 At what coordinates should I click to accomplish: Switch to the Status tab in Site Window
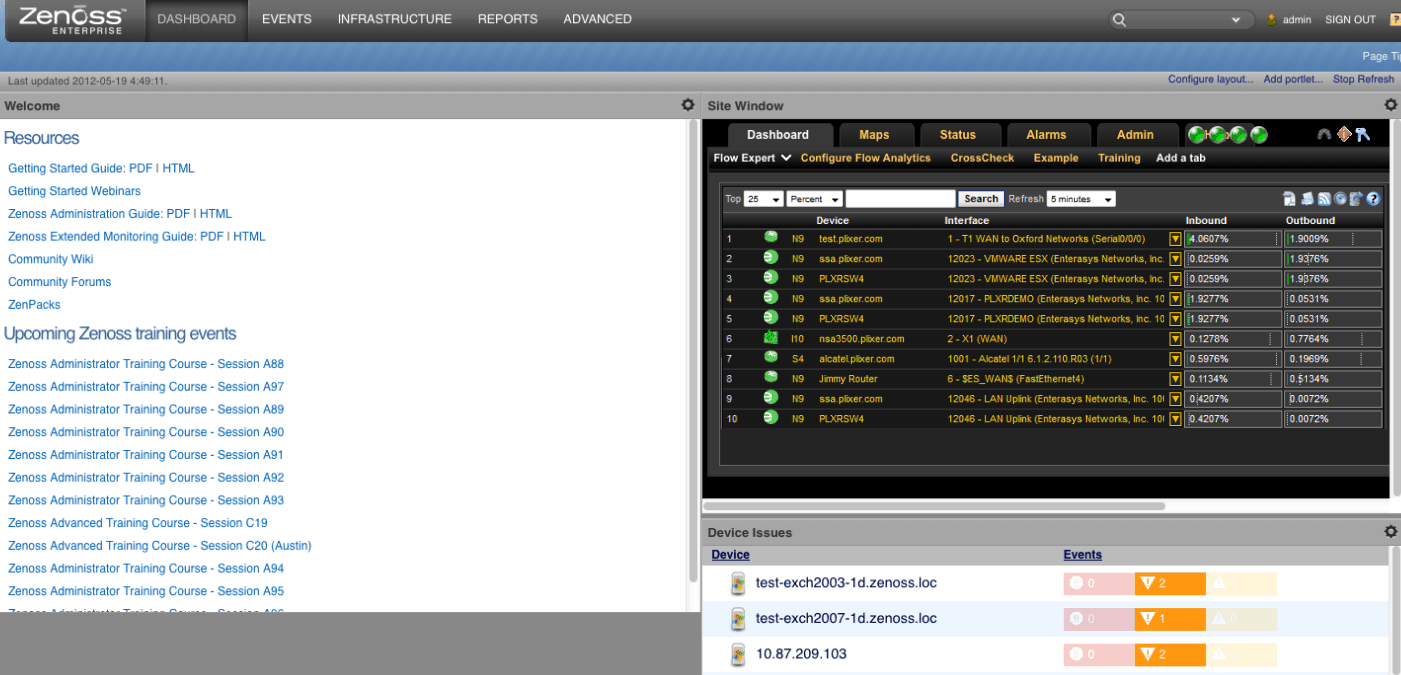tap(958, 135)
